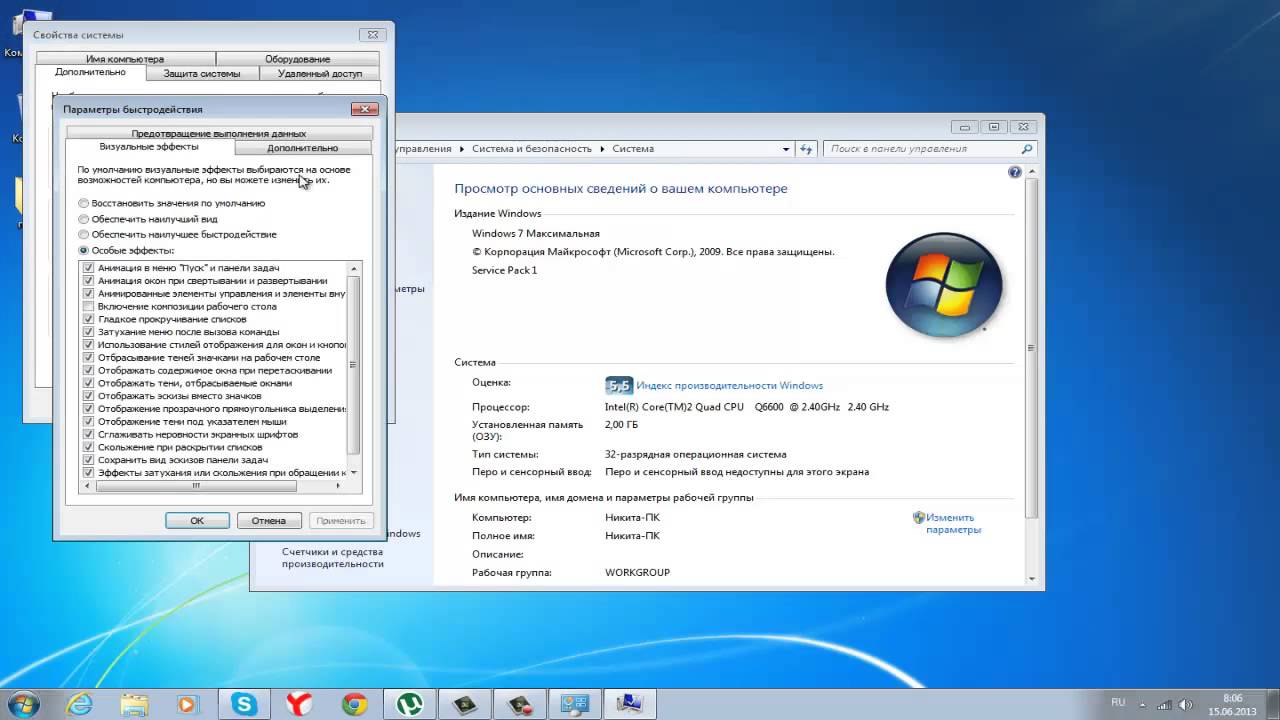Toggle Отображать эскизы вместо значков checkbox

pos(89,396)
